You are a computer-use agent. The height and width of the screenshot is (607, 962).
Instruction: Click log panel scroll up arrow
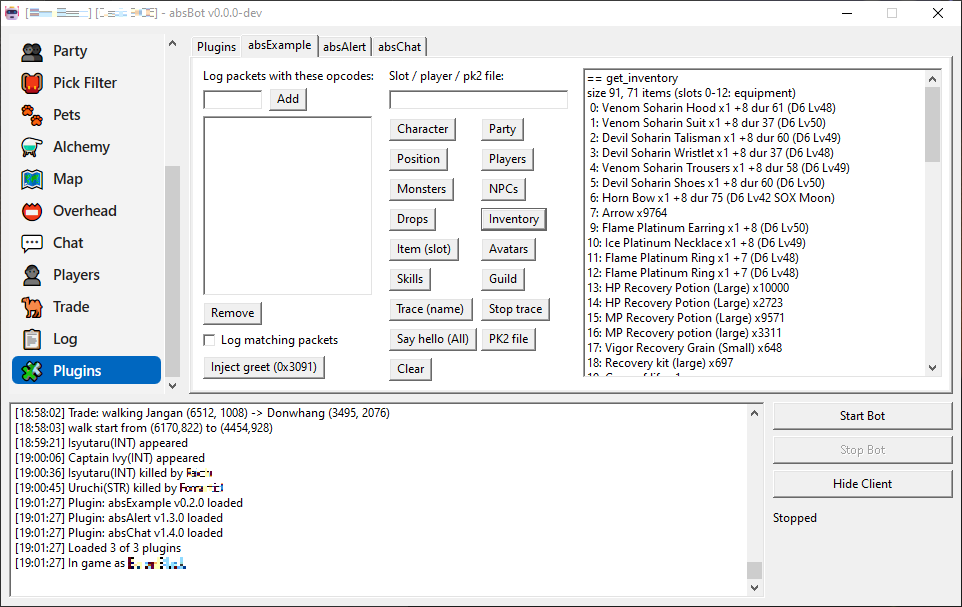(x=755, y=414)
